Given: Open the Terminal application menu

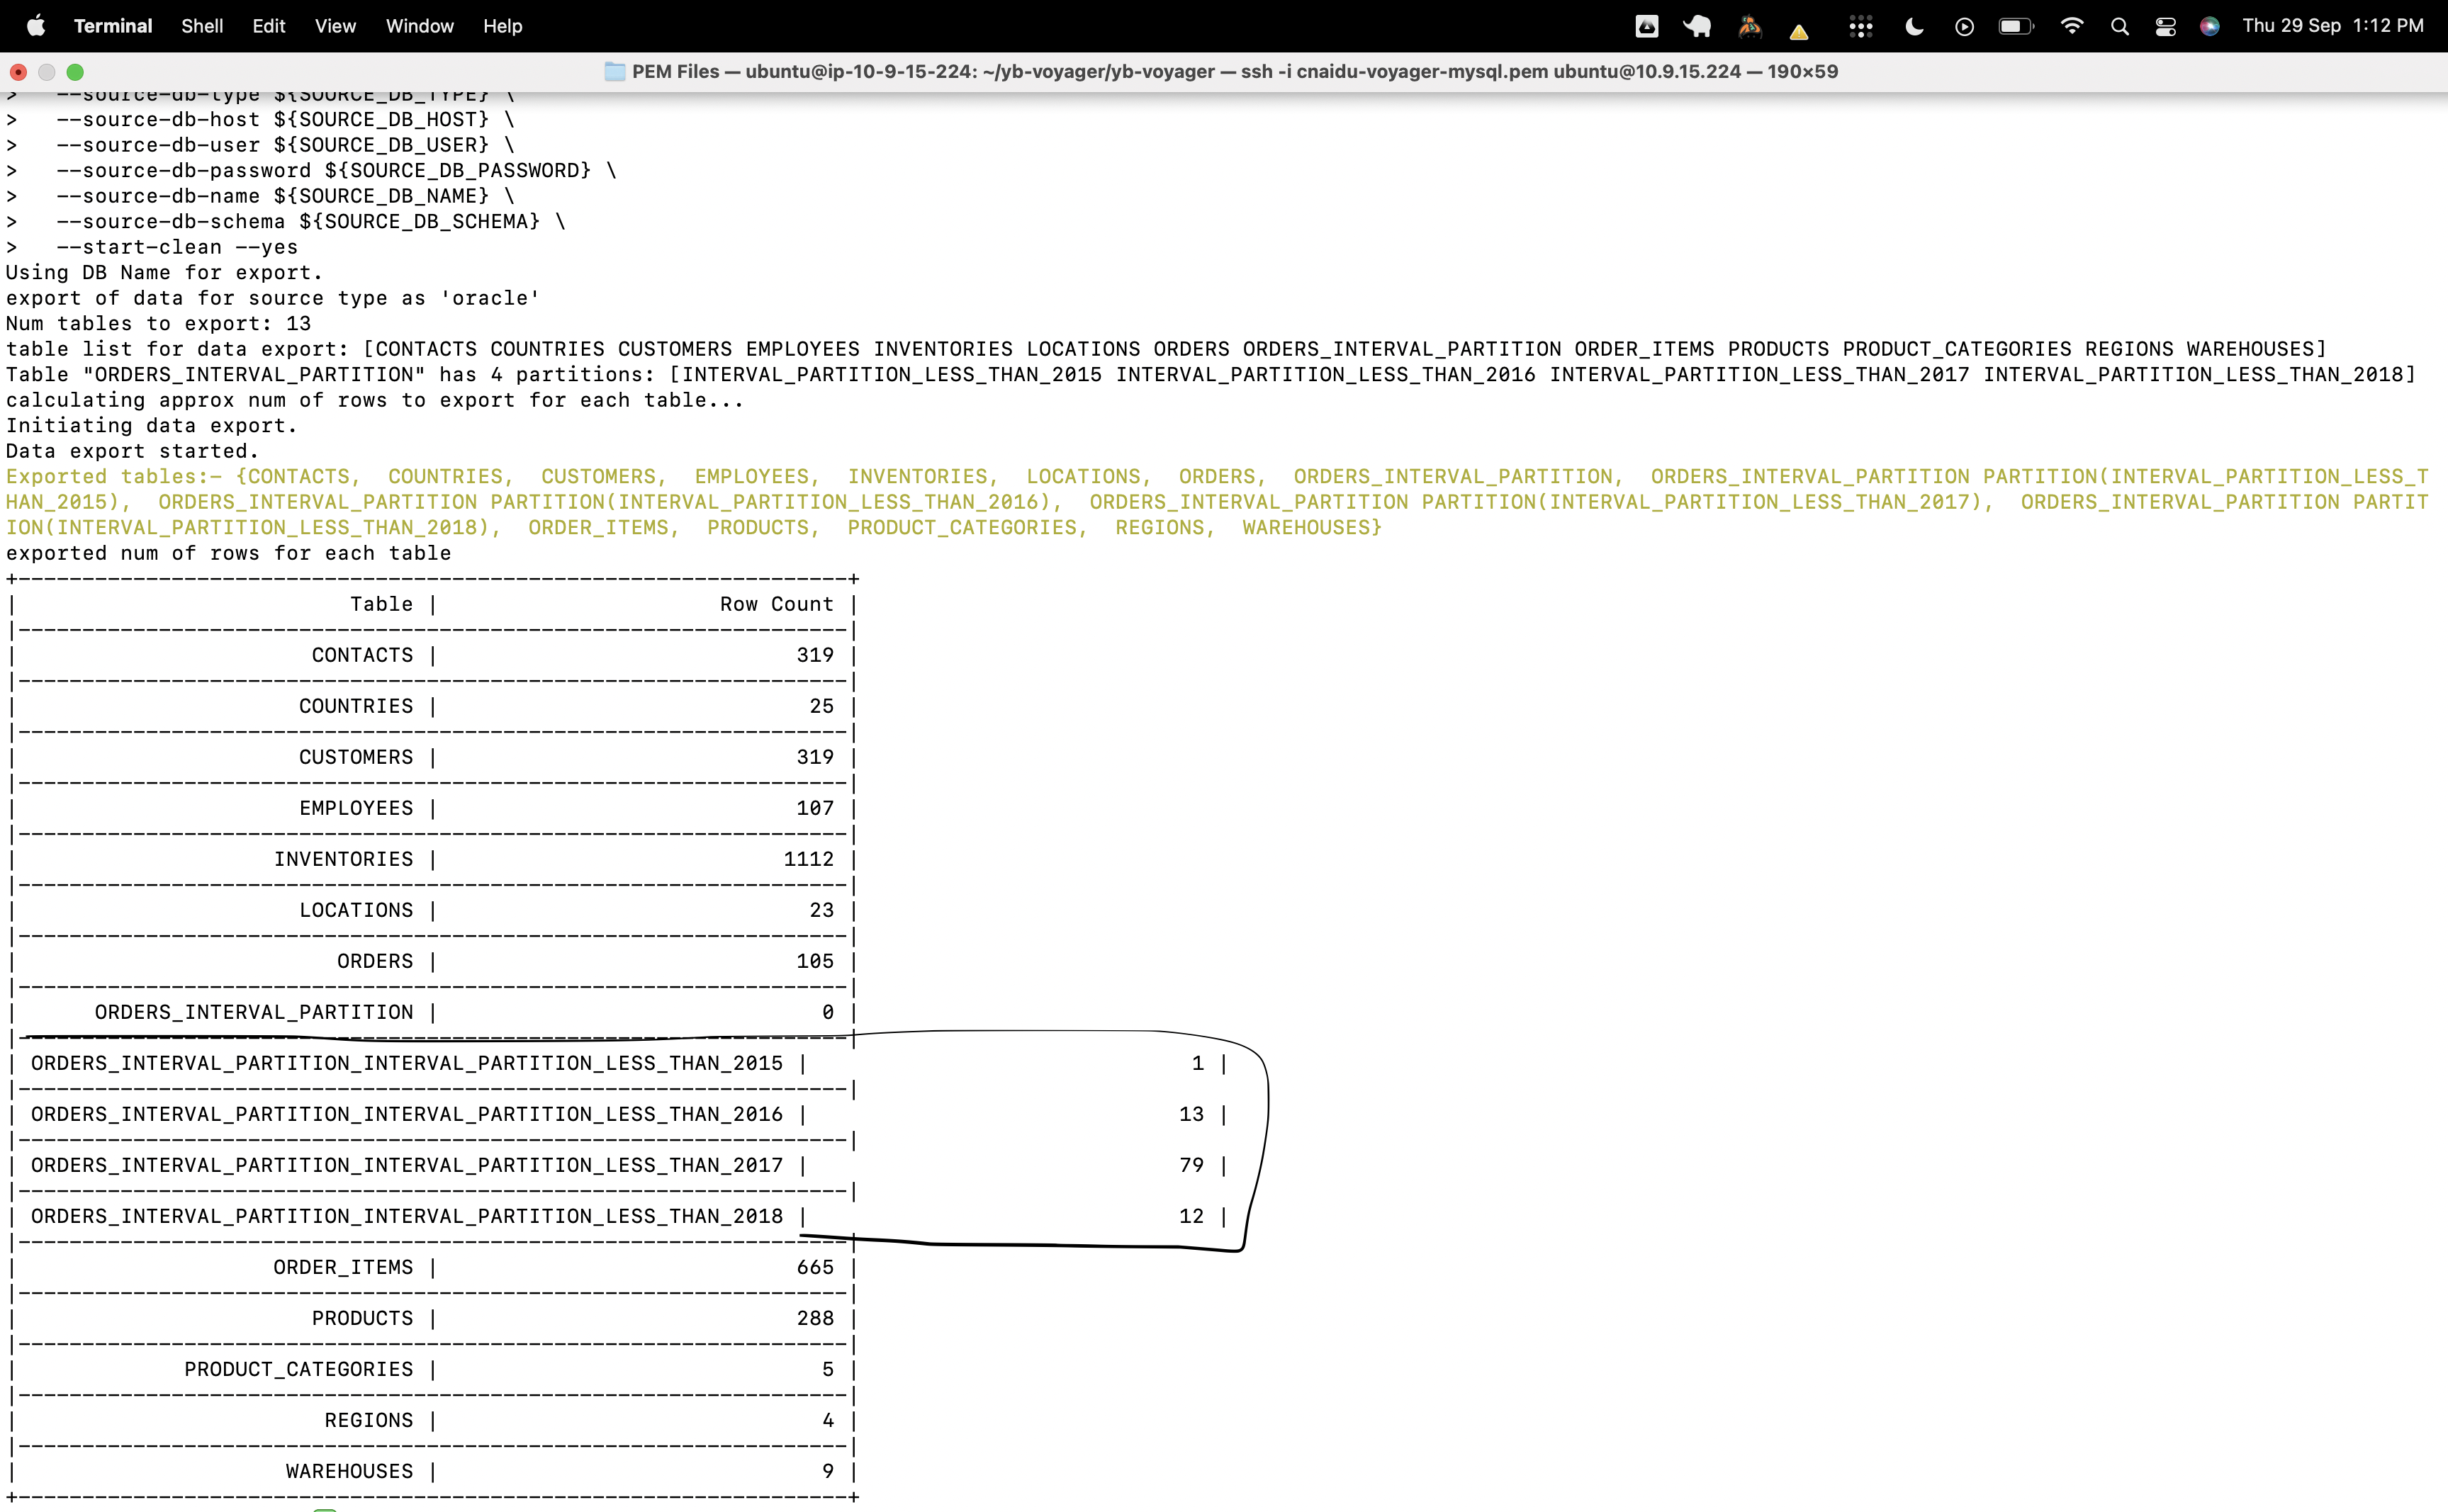Looking at the screenshot, I should click(113, 26).
